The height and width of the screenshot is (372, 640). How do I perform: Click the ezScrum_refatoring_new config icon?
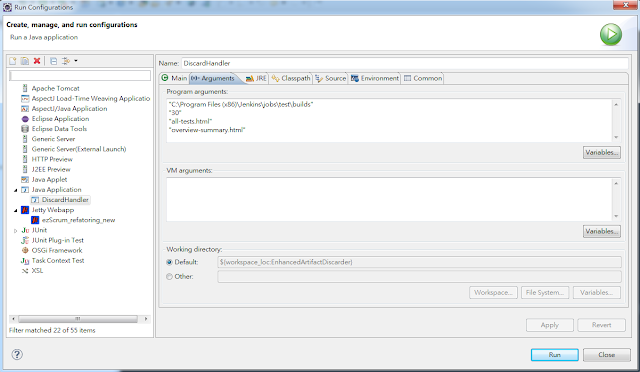point(35,220)
